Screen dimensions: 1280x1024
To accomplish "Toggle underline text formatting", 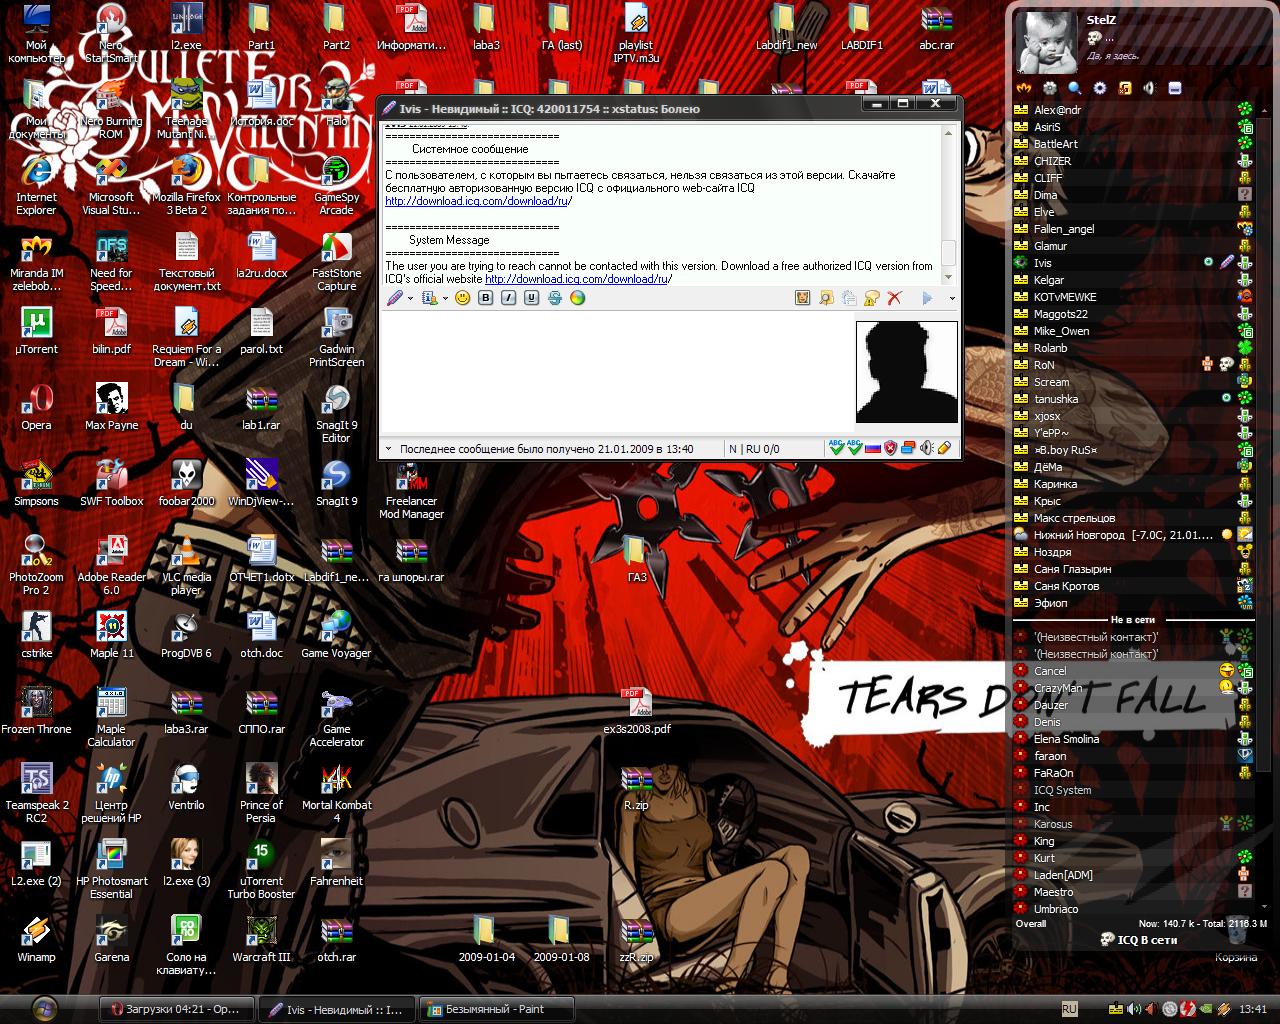I will [x=532, y=298].
